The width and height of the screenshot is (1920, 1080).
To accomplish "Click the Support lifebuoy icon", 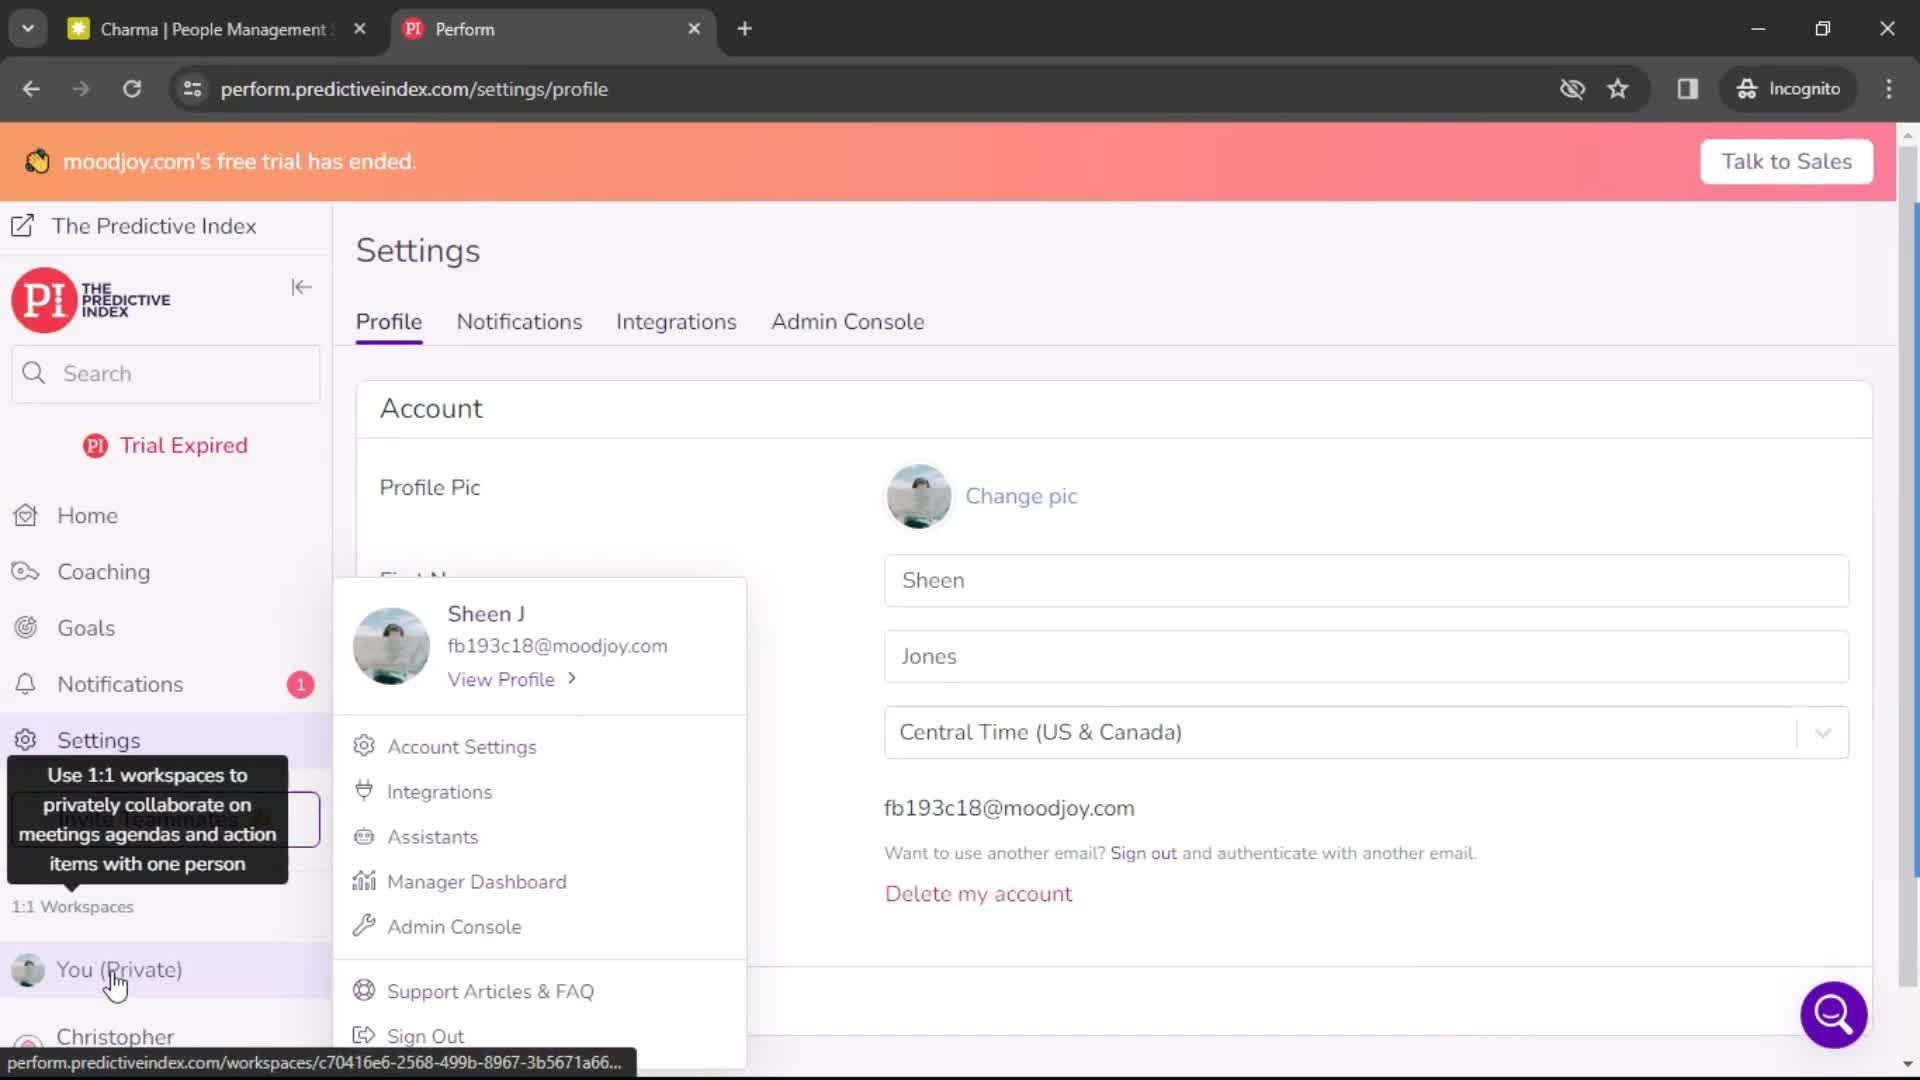I will pyautogui.click(x=364, y=990).
